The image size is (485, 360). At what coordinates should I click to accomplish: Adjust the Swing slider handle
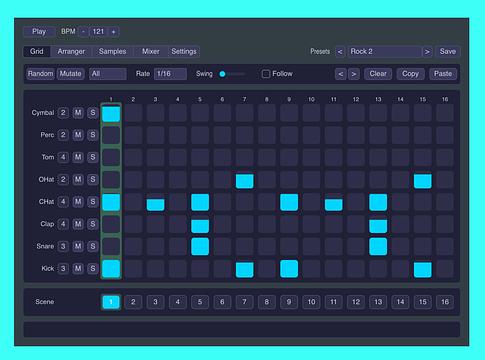coord(222,74)
